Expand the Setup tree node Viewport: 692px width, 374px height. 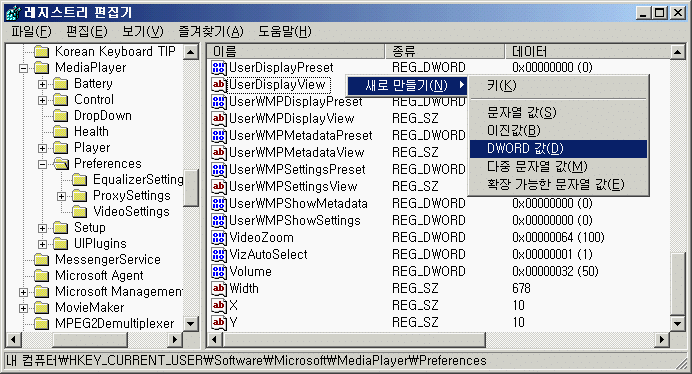coord(42,228)
